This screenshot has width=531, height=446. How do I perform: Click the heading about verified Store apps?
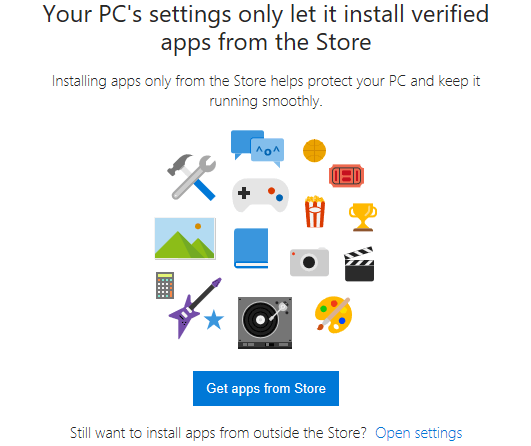(x=266, y=28)
